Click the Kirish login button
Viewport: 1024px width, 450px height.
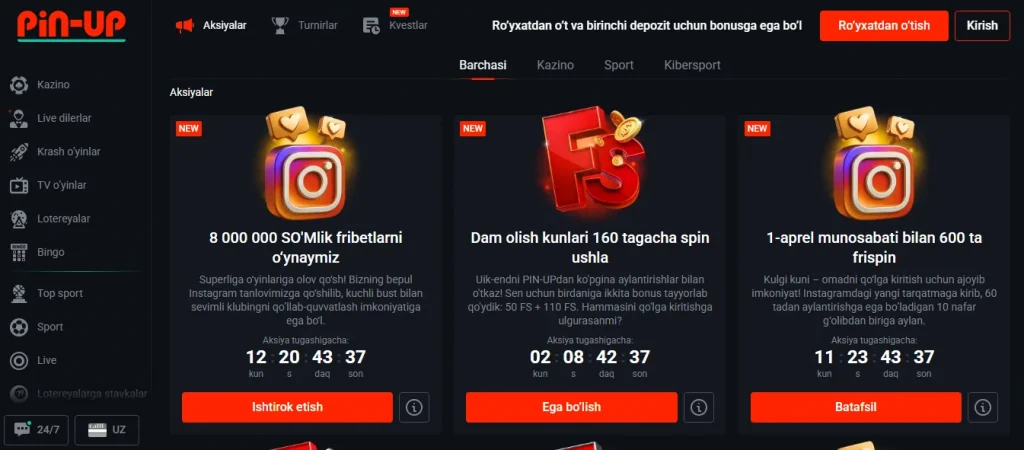pyautogui.click(x=982, y=26)
